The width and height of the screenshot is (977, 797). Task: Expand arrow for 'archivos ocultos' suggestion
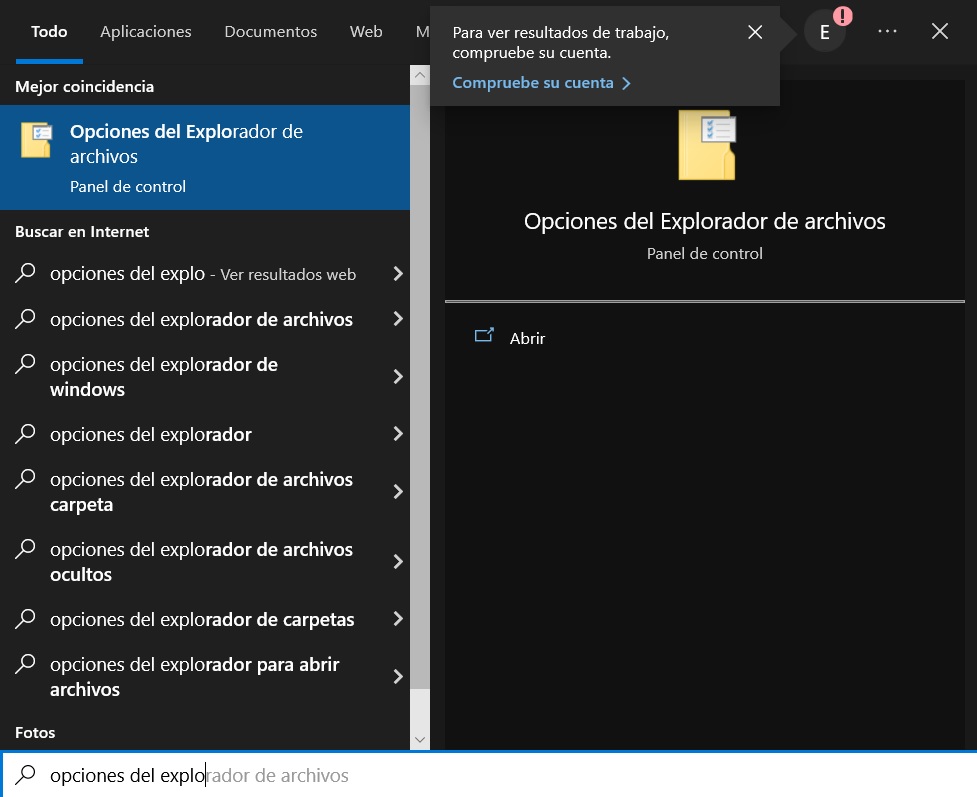click(398, 561)
